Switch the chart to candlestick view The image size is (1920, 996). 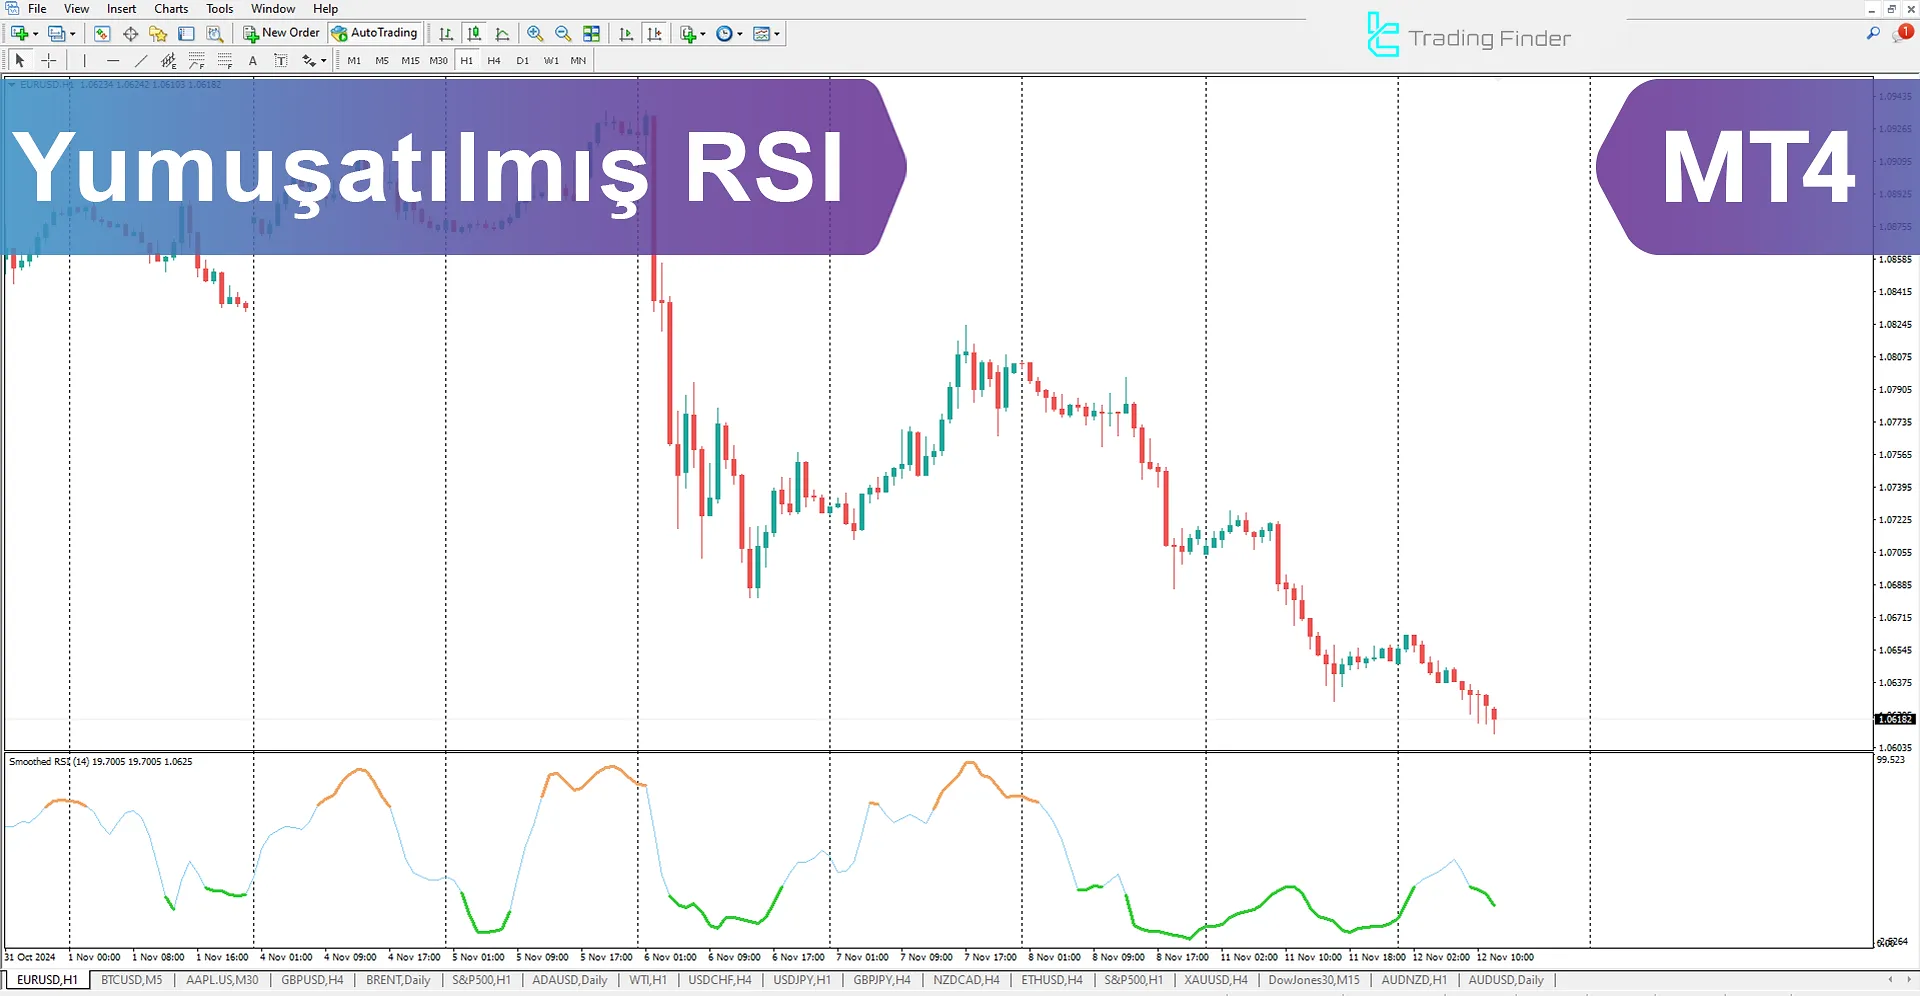[474, 33]
